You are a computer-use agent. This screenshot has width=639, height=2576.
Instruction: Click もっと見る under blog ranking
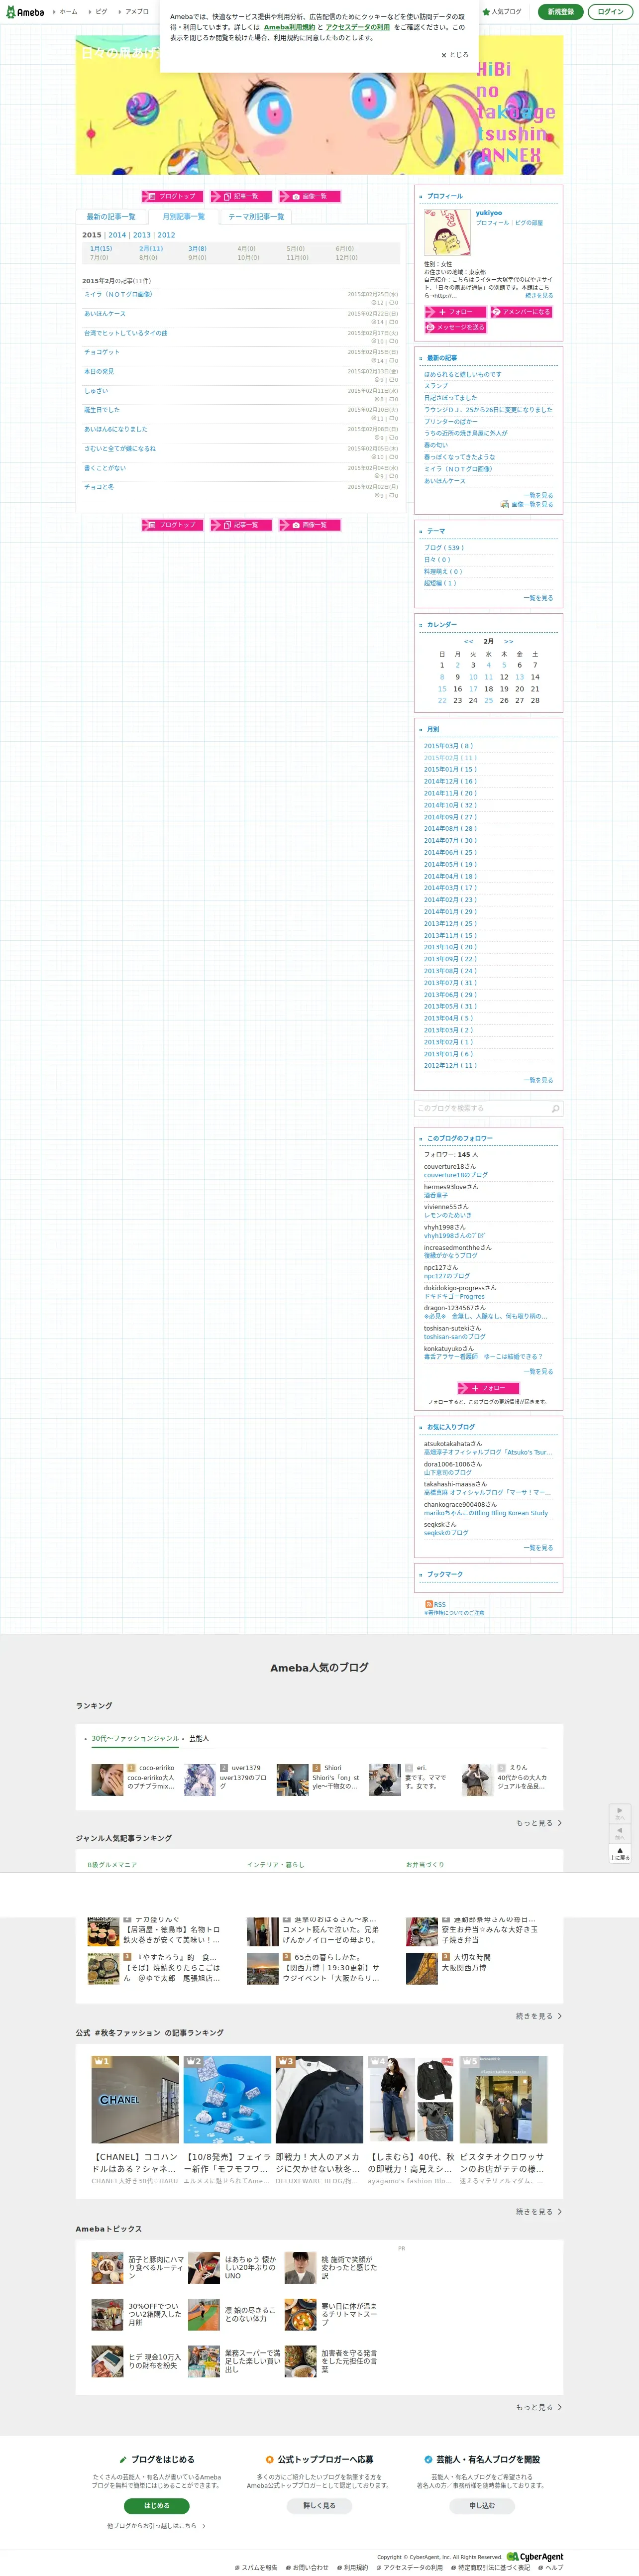tap(538, 1822)
